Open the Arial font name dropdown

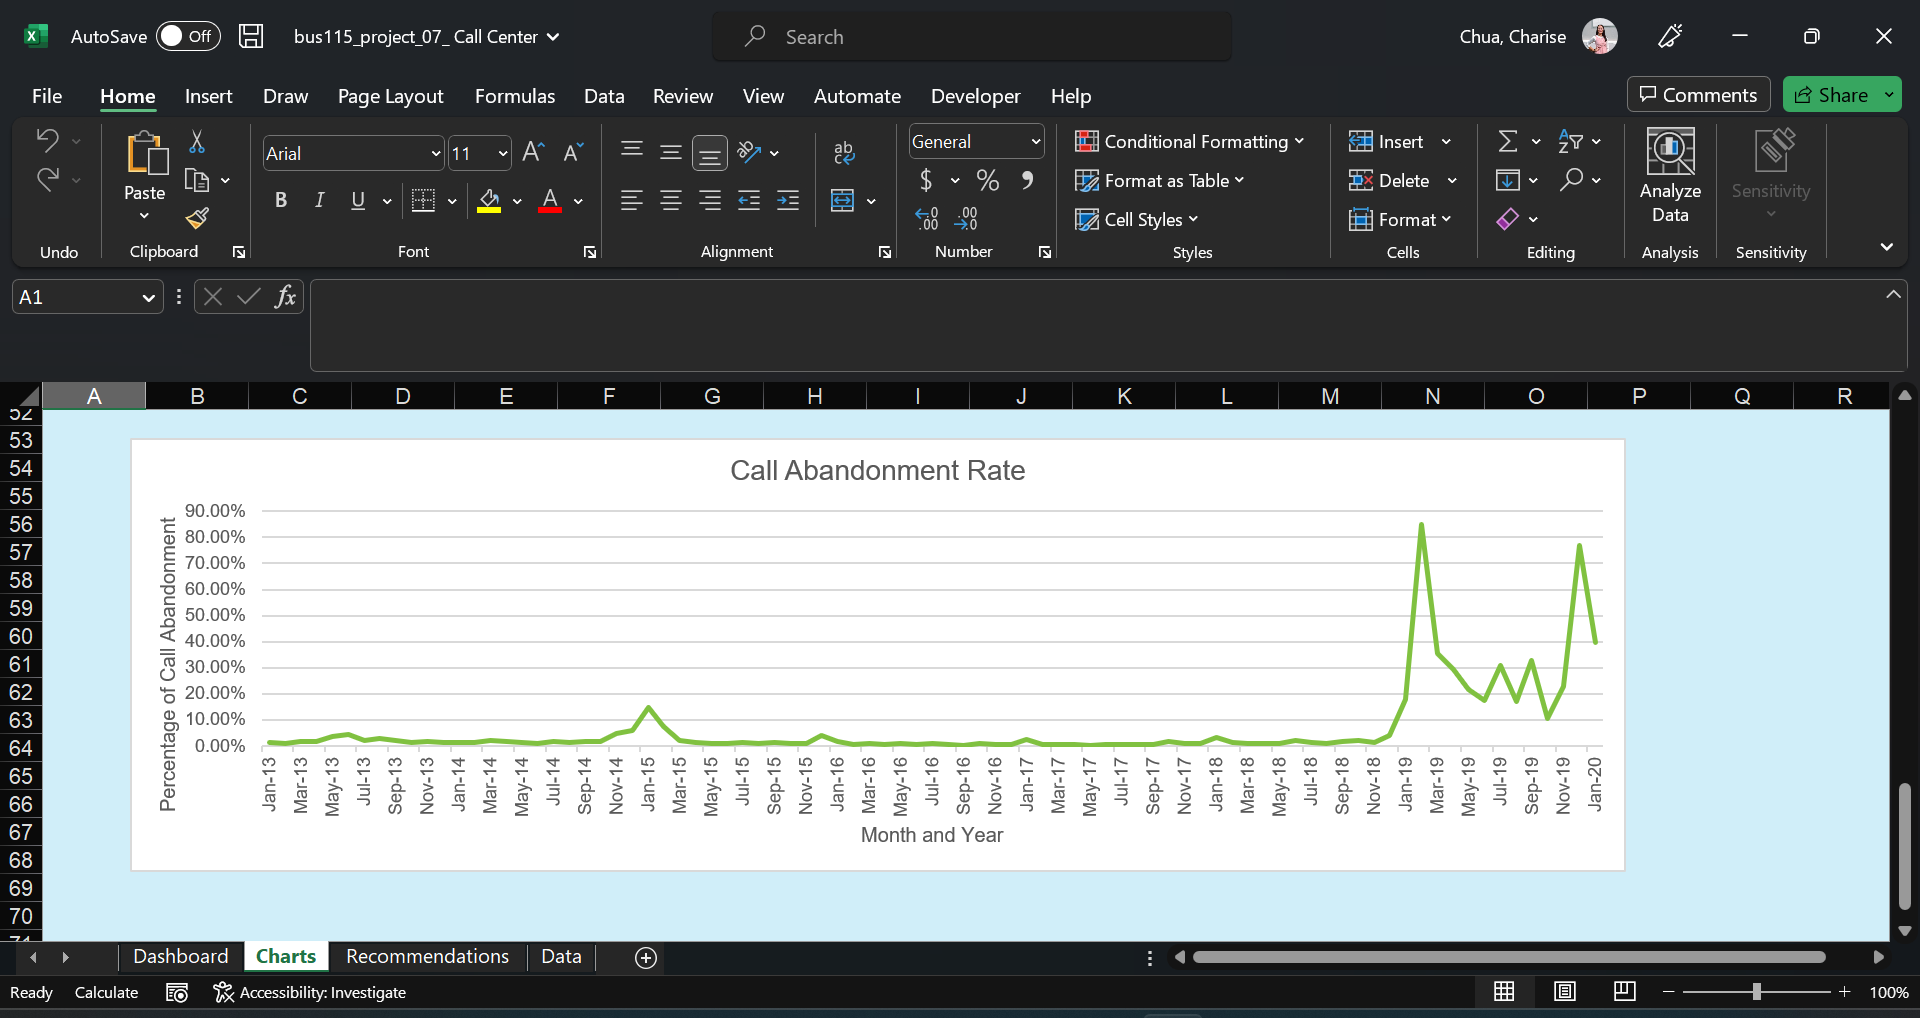tap(435, 154)
